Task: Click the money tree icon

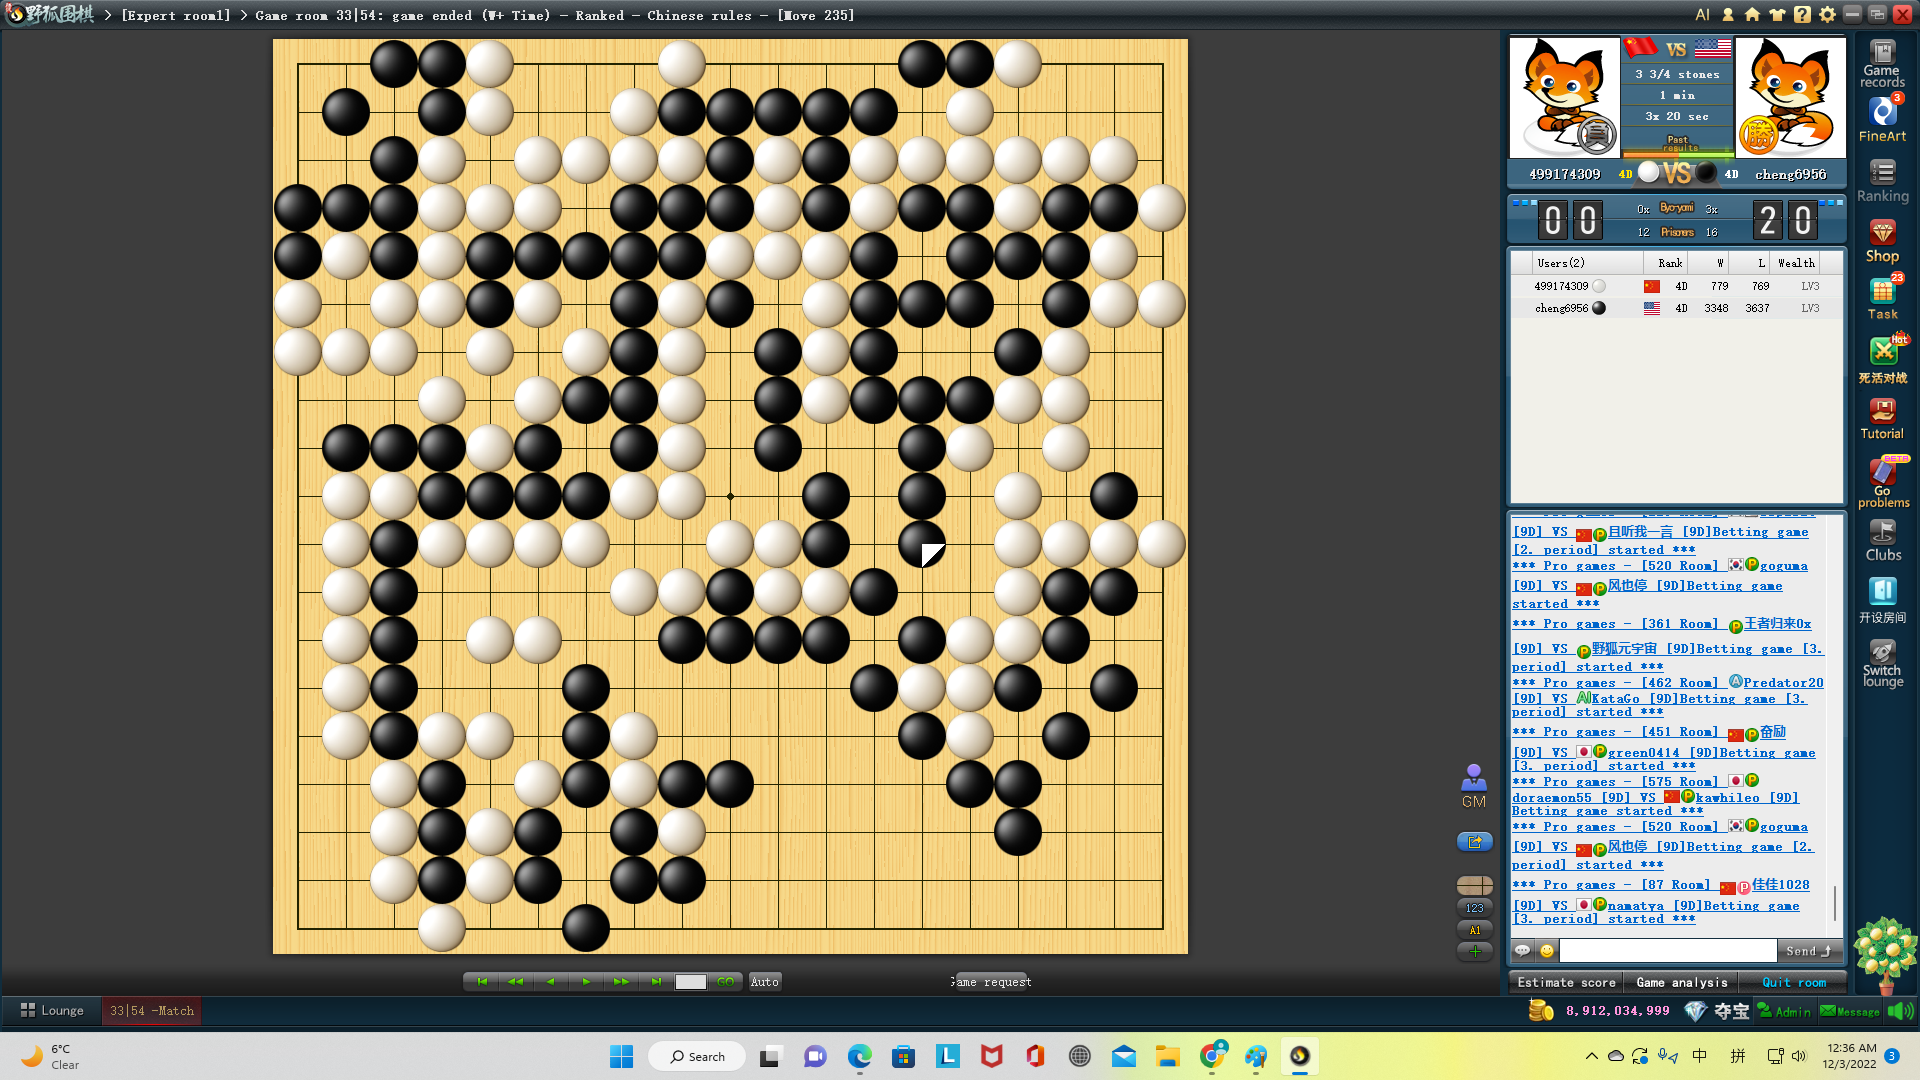Action: (x=1885, y=954)
